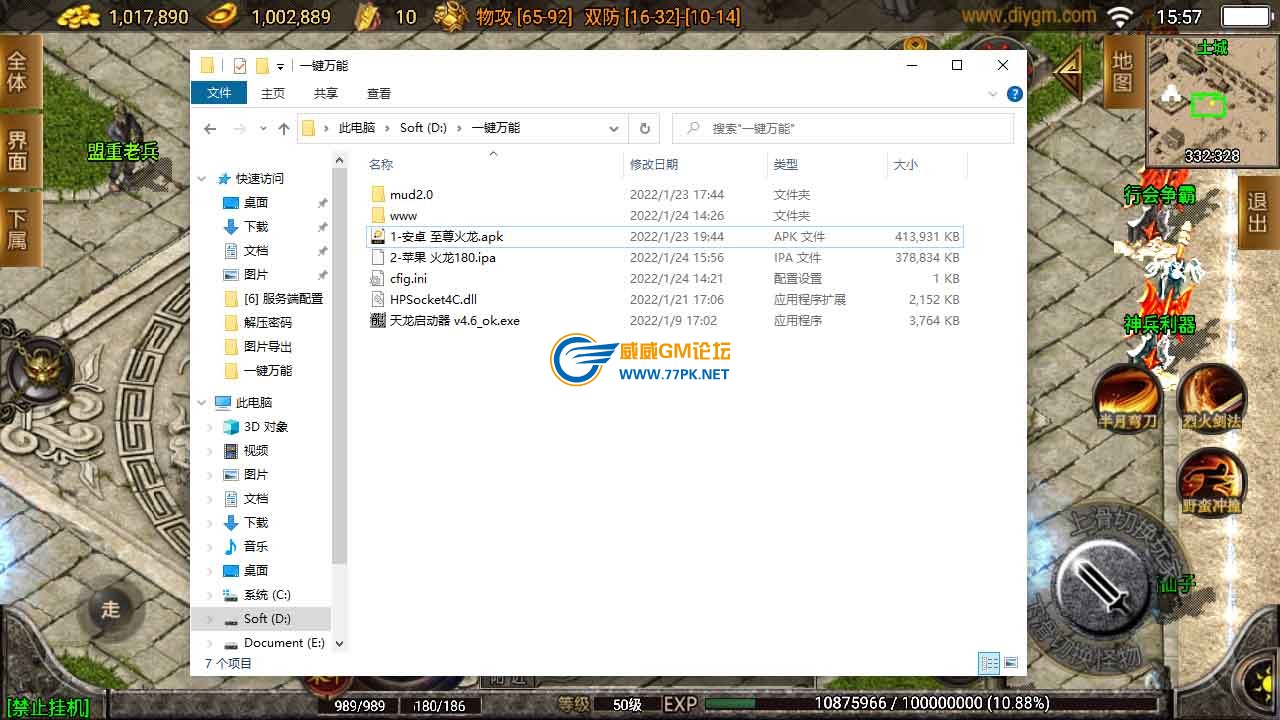1280x720 pixels.
Task: Open 音乐 under 此电脑
Action: coord(256,546)
